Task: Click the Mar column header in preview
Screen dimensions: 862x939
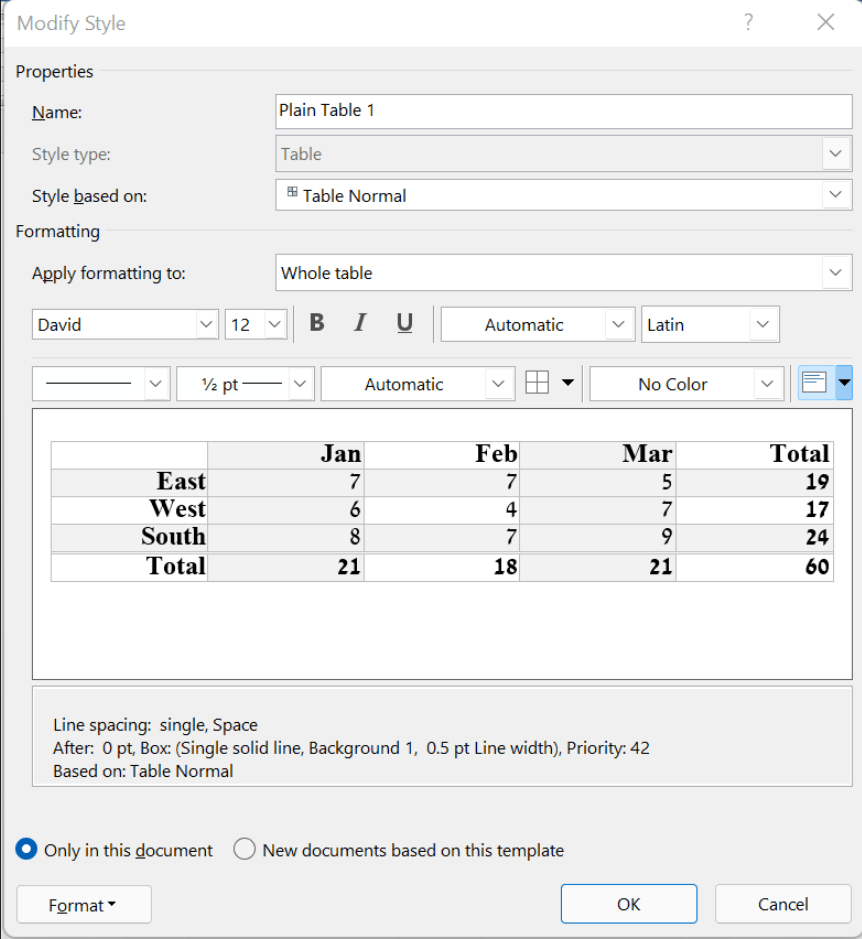Action: (x=648, y=454)
